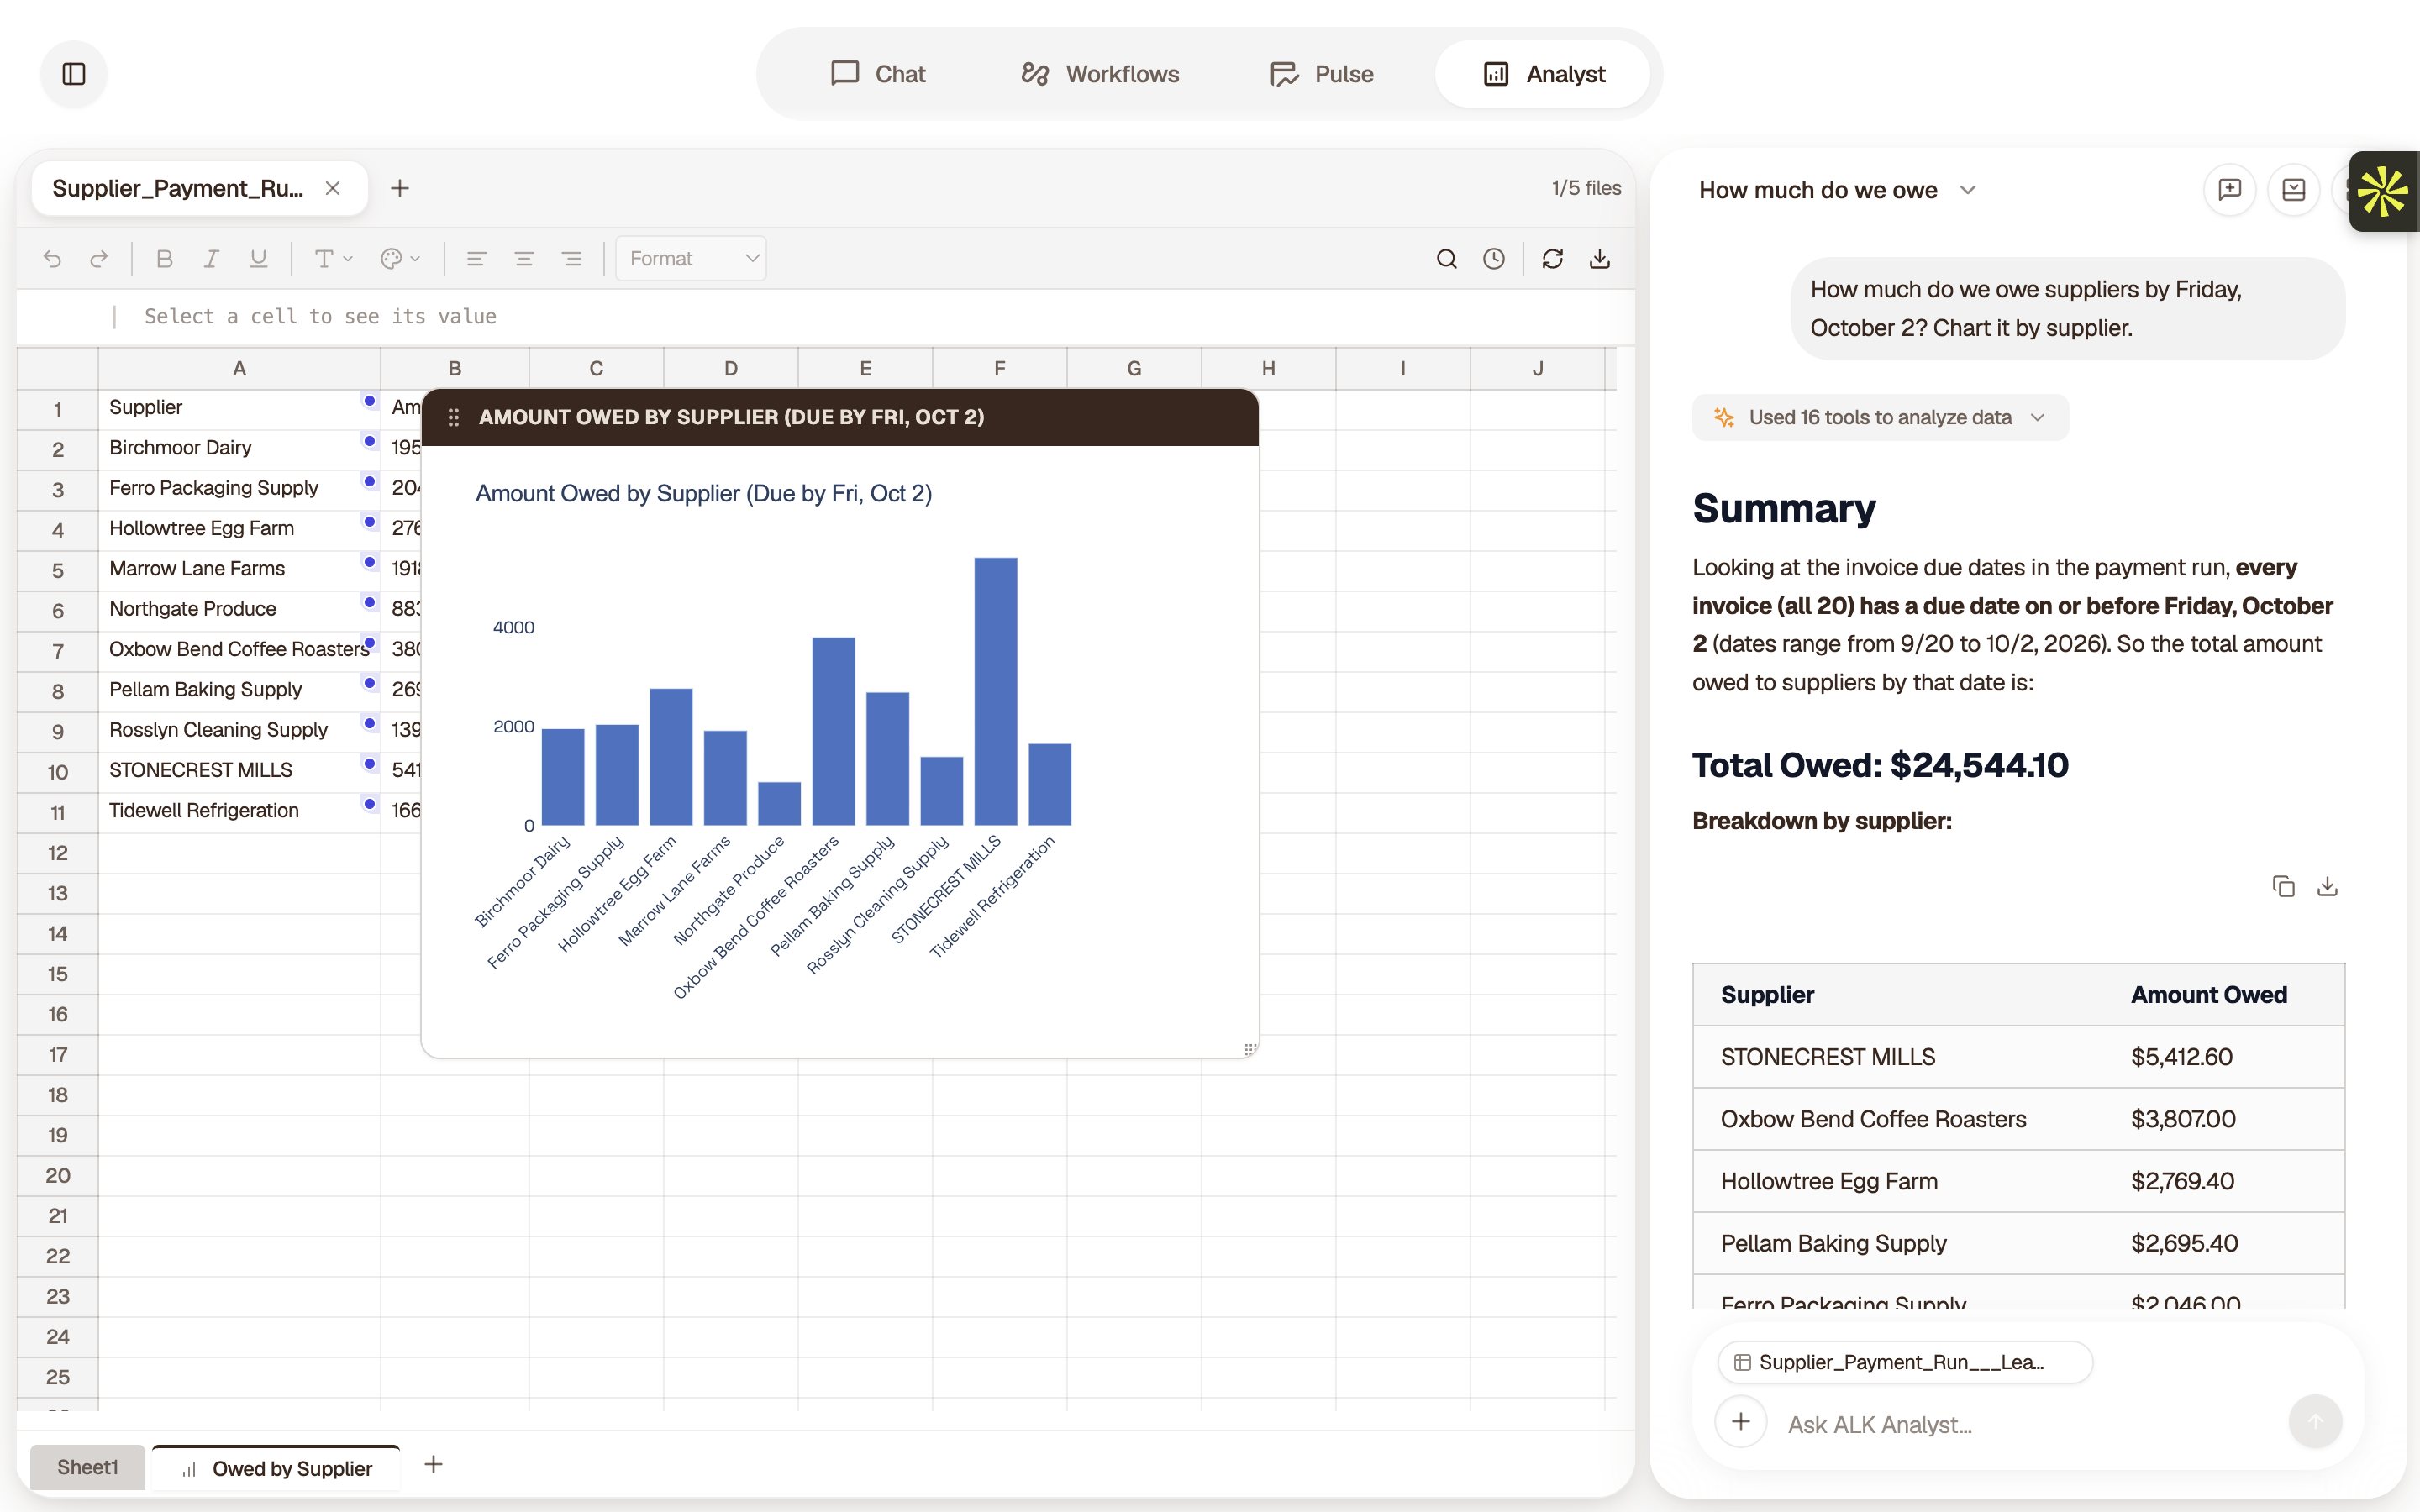
Task: Open the Format dropdown
Action: pos(691,259)
